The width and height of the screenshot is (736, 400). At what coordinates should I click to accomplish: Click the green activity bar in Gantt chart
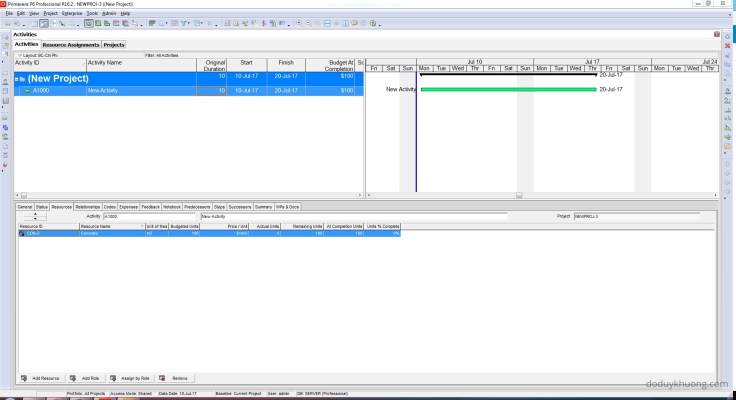508,89
